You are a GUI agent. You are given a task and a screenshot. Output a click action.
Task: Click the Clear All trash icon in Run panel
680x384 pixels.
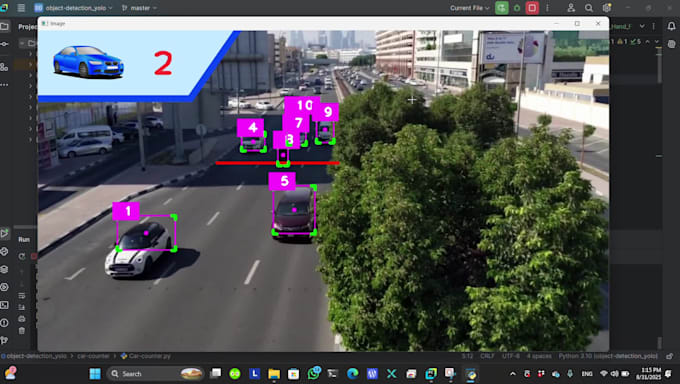(22, 331)
